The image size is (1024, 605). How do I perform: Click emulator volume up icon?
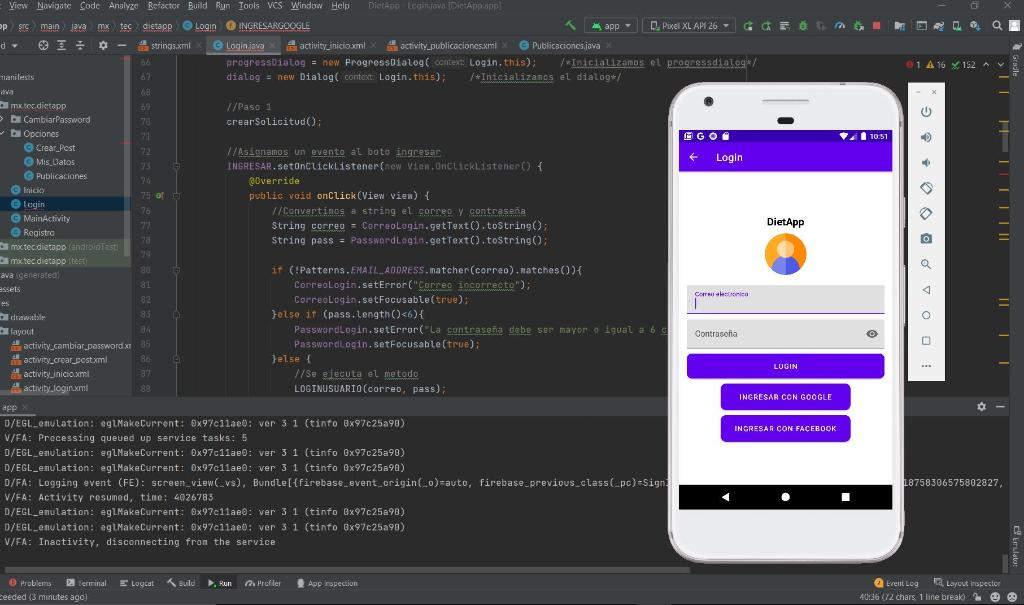coord(926,137)
